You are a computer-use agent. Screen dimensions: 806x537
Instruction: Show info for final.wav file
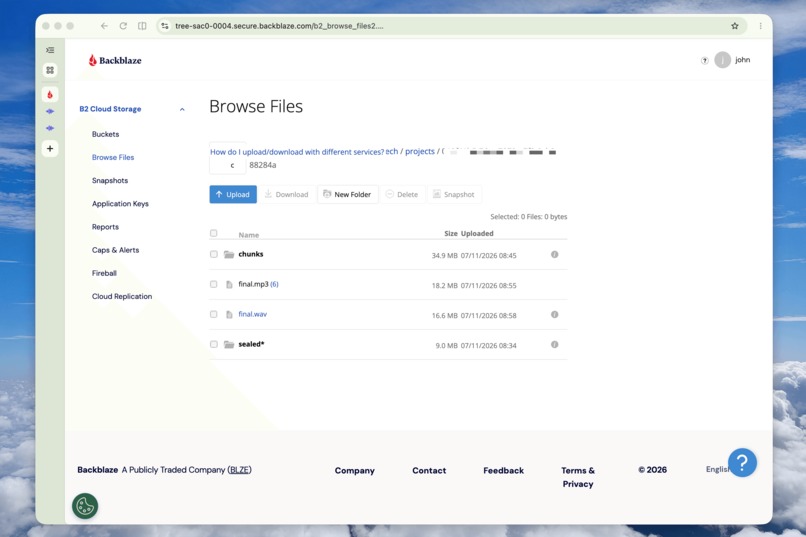click(555, 314)
